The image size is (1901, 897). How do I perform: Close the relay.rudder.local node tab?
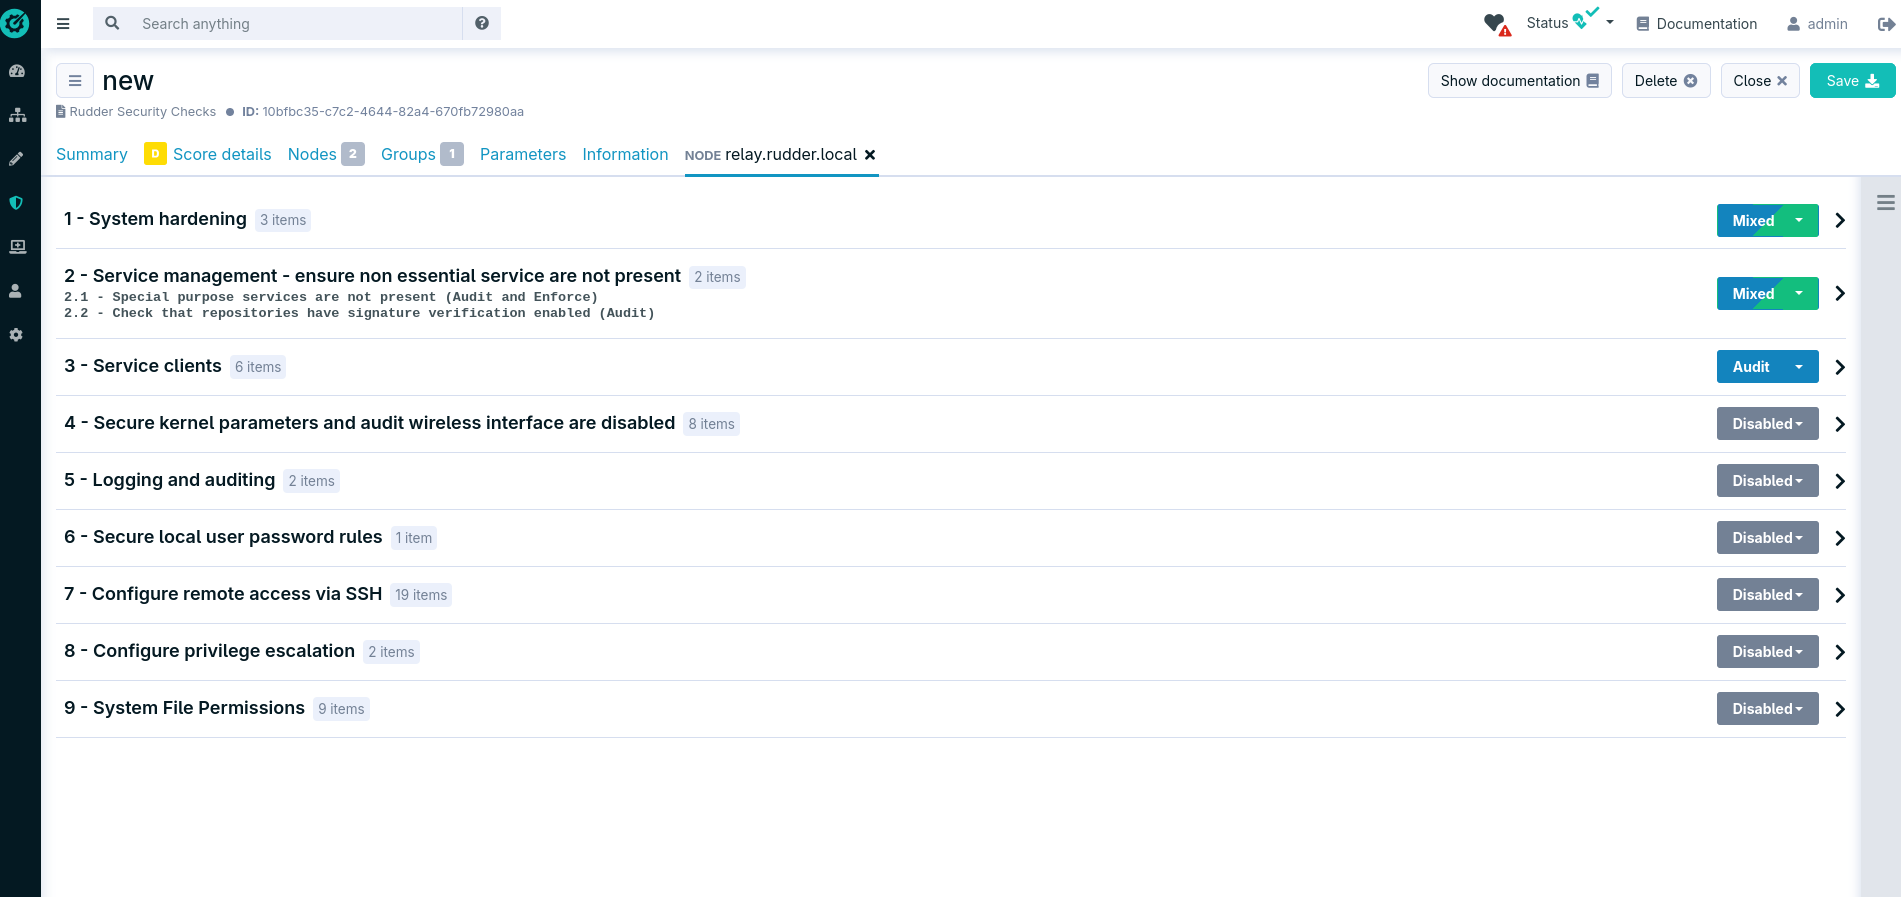tap(870, 155)
